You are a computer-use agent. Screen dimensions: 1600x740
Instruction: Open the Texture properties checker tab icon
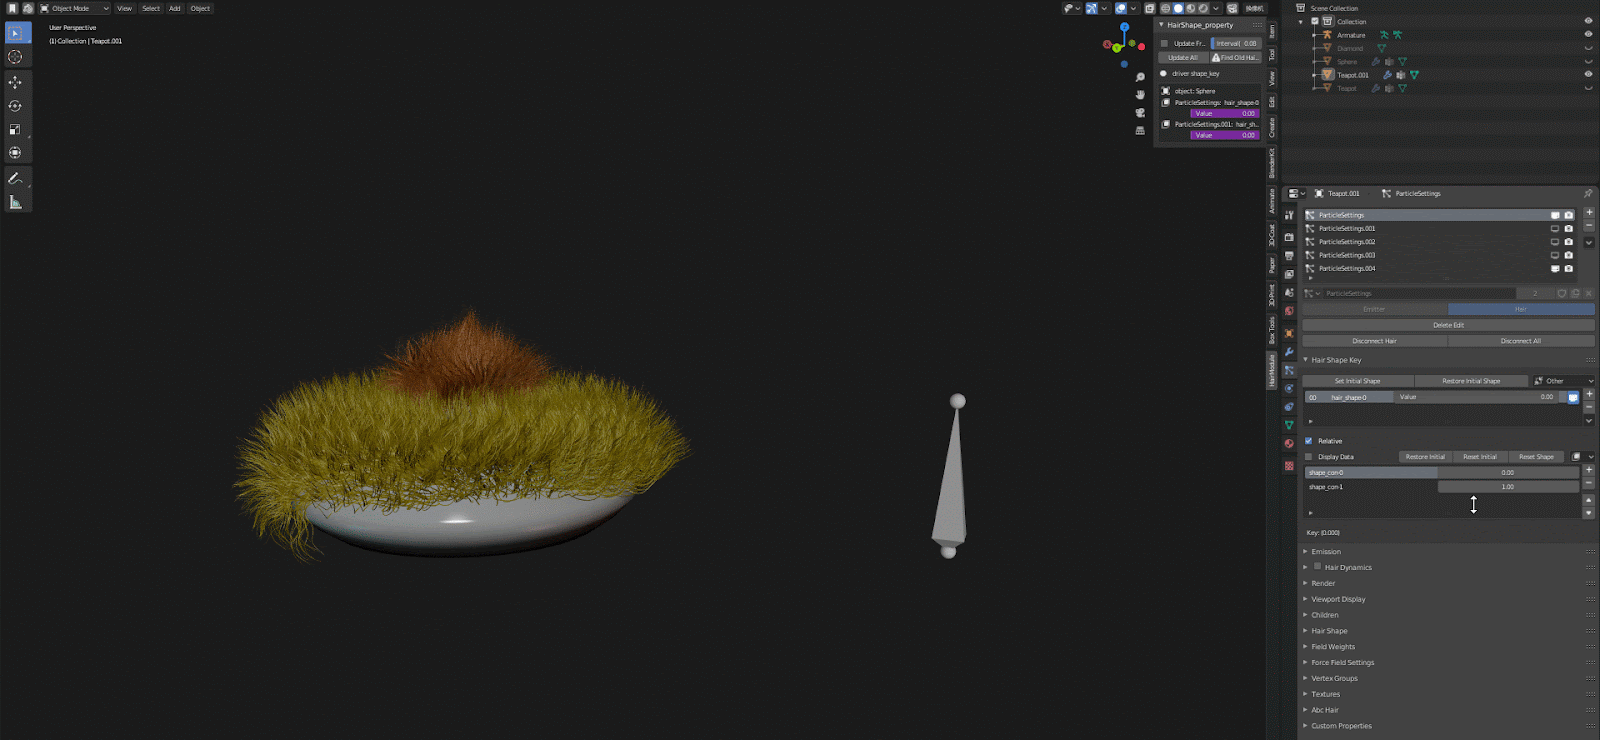(x=1289, y=466)
